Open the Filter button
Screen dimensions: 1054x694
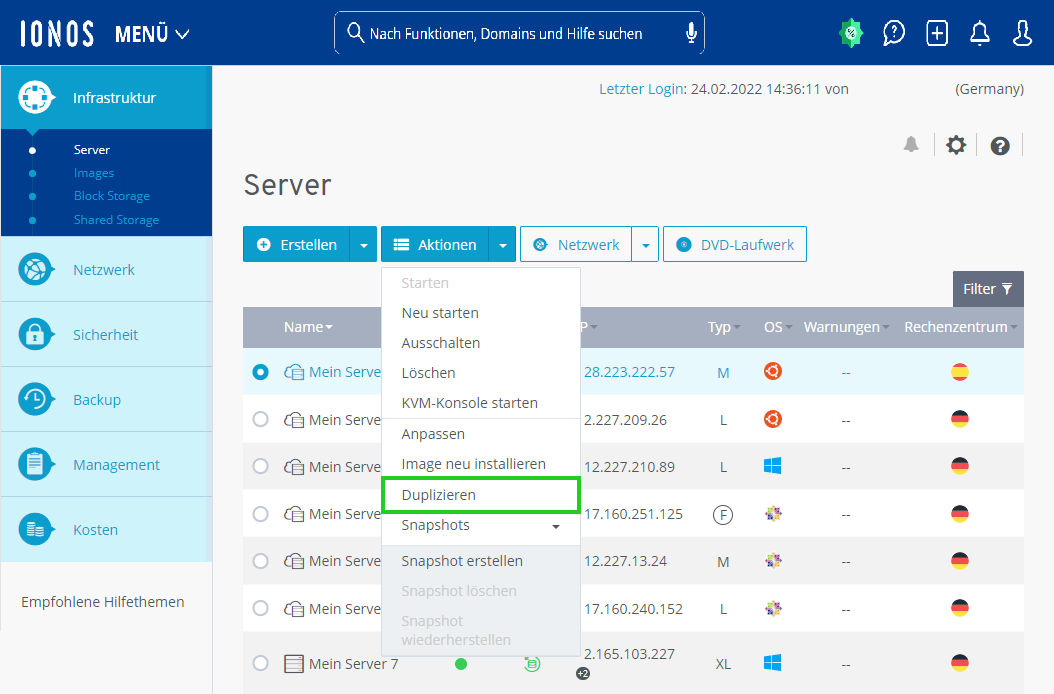(988, 289)
